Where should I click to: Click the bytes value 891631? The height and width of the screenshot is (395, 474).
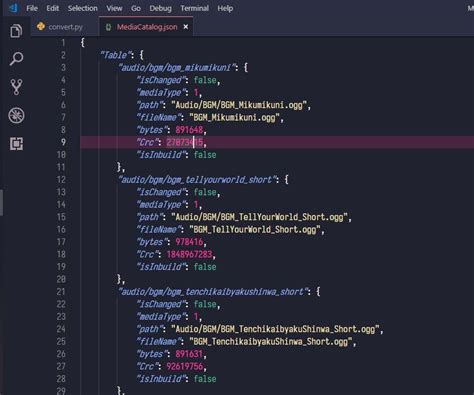click(189, 354)
